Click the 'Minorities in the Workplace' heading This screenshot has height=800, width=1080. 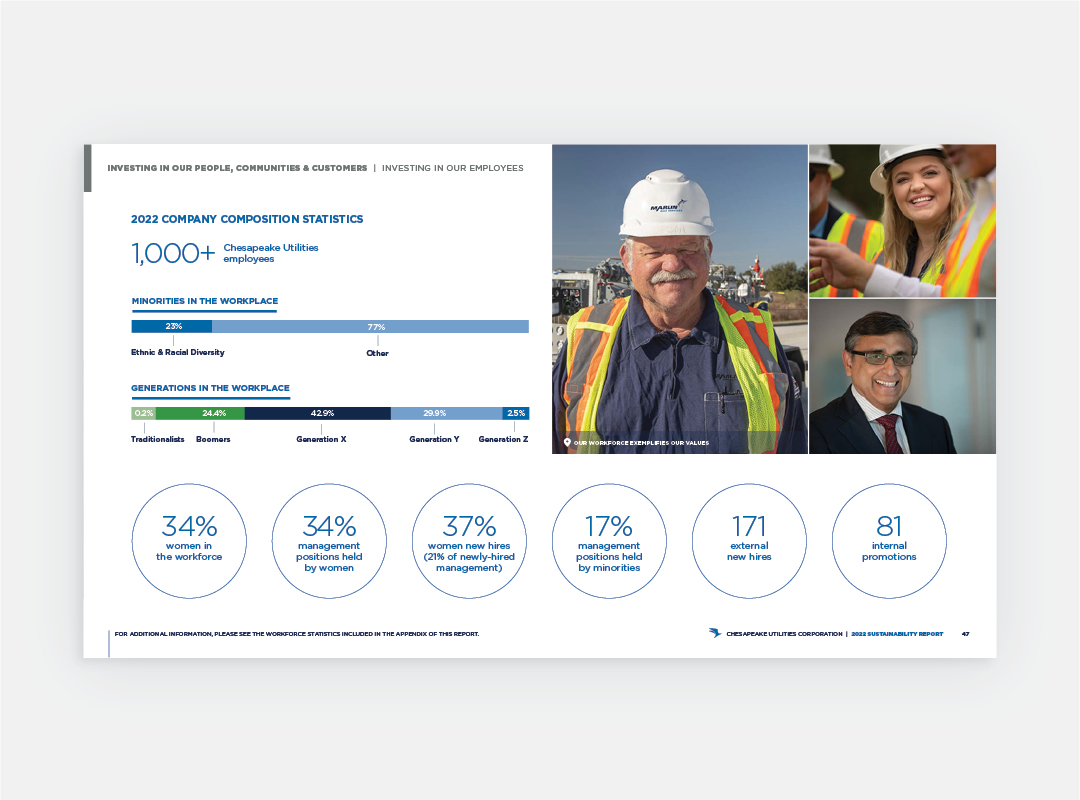pyautogui.click(x=205, y=301)
